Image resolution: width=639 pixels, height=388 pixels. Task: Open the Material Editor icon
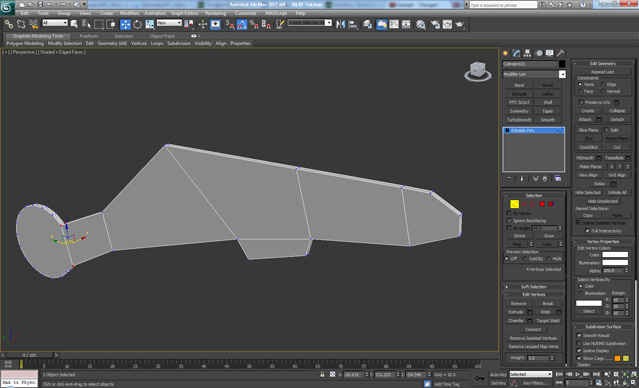tap(421, 24)
